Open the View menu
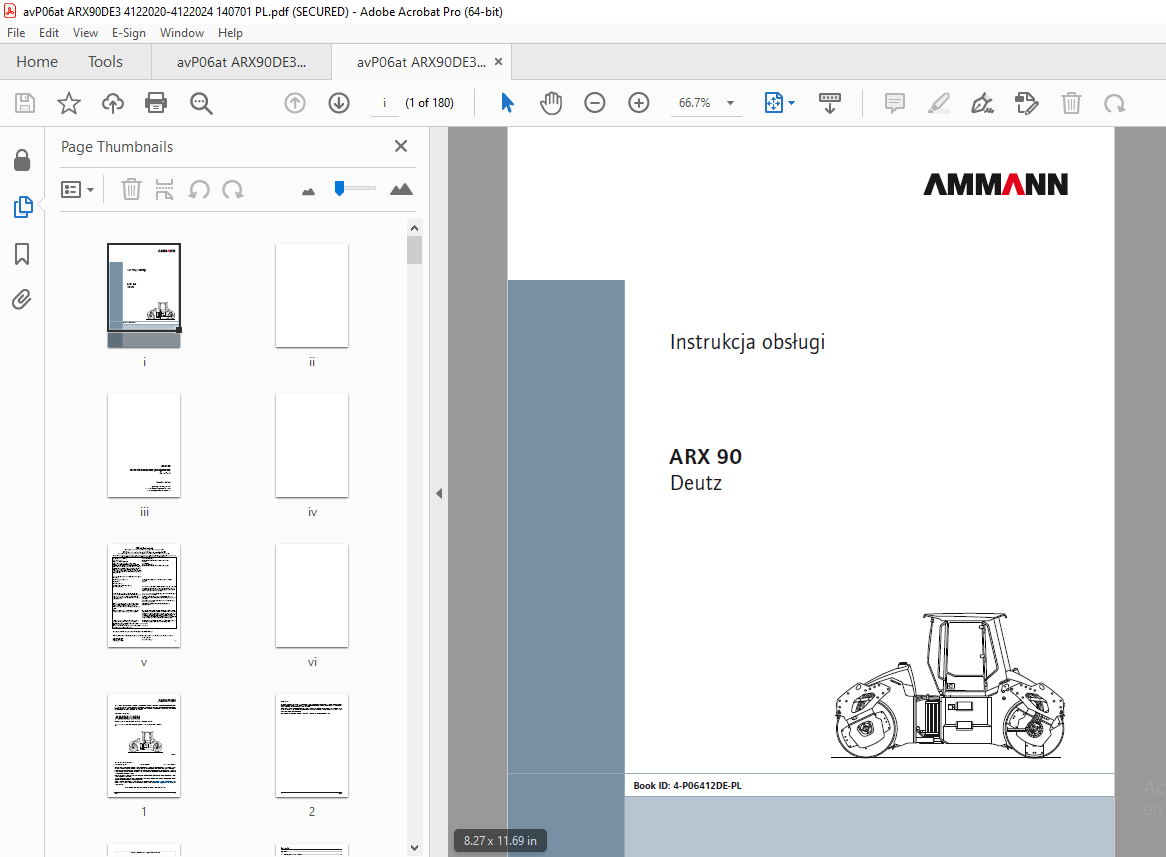Viewport: 1166px width, 857px height. coord(86,33)
